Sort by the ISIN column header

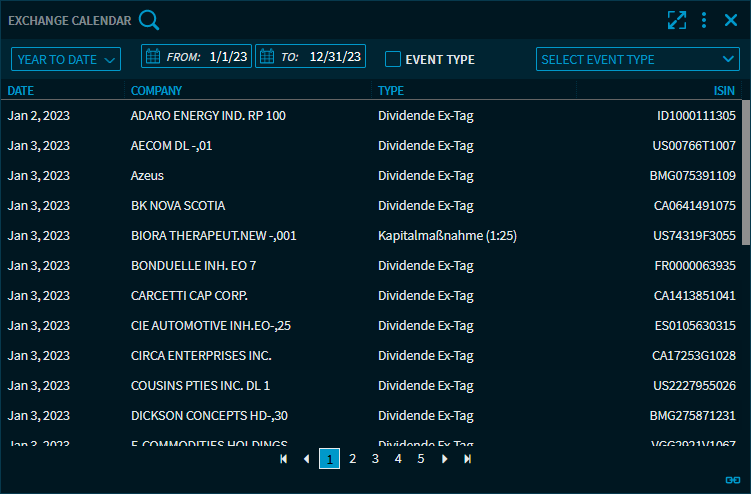coord(725,91)
